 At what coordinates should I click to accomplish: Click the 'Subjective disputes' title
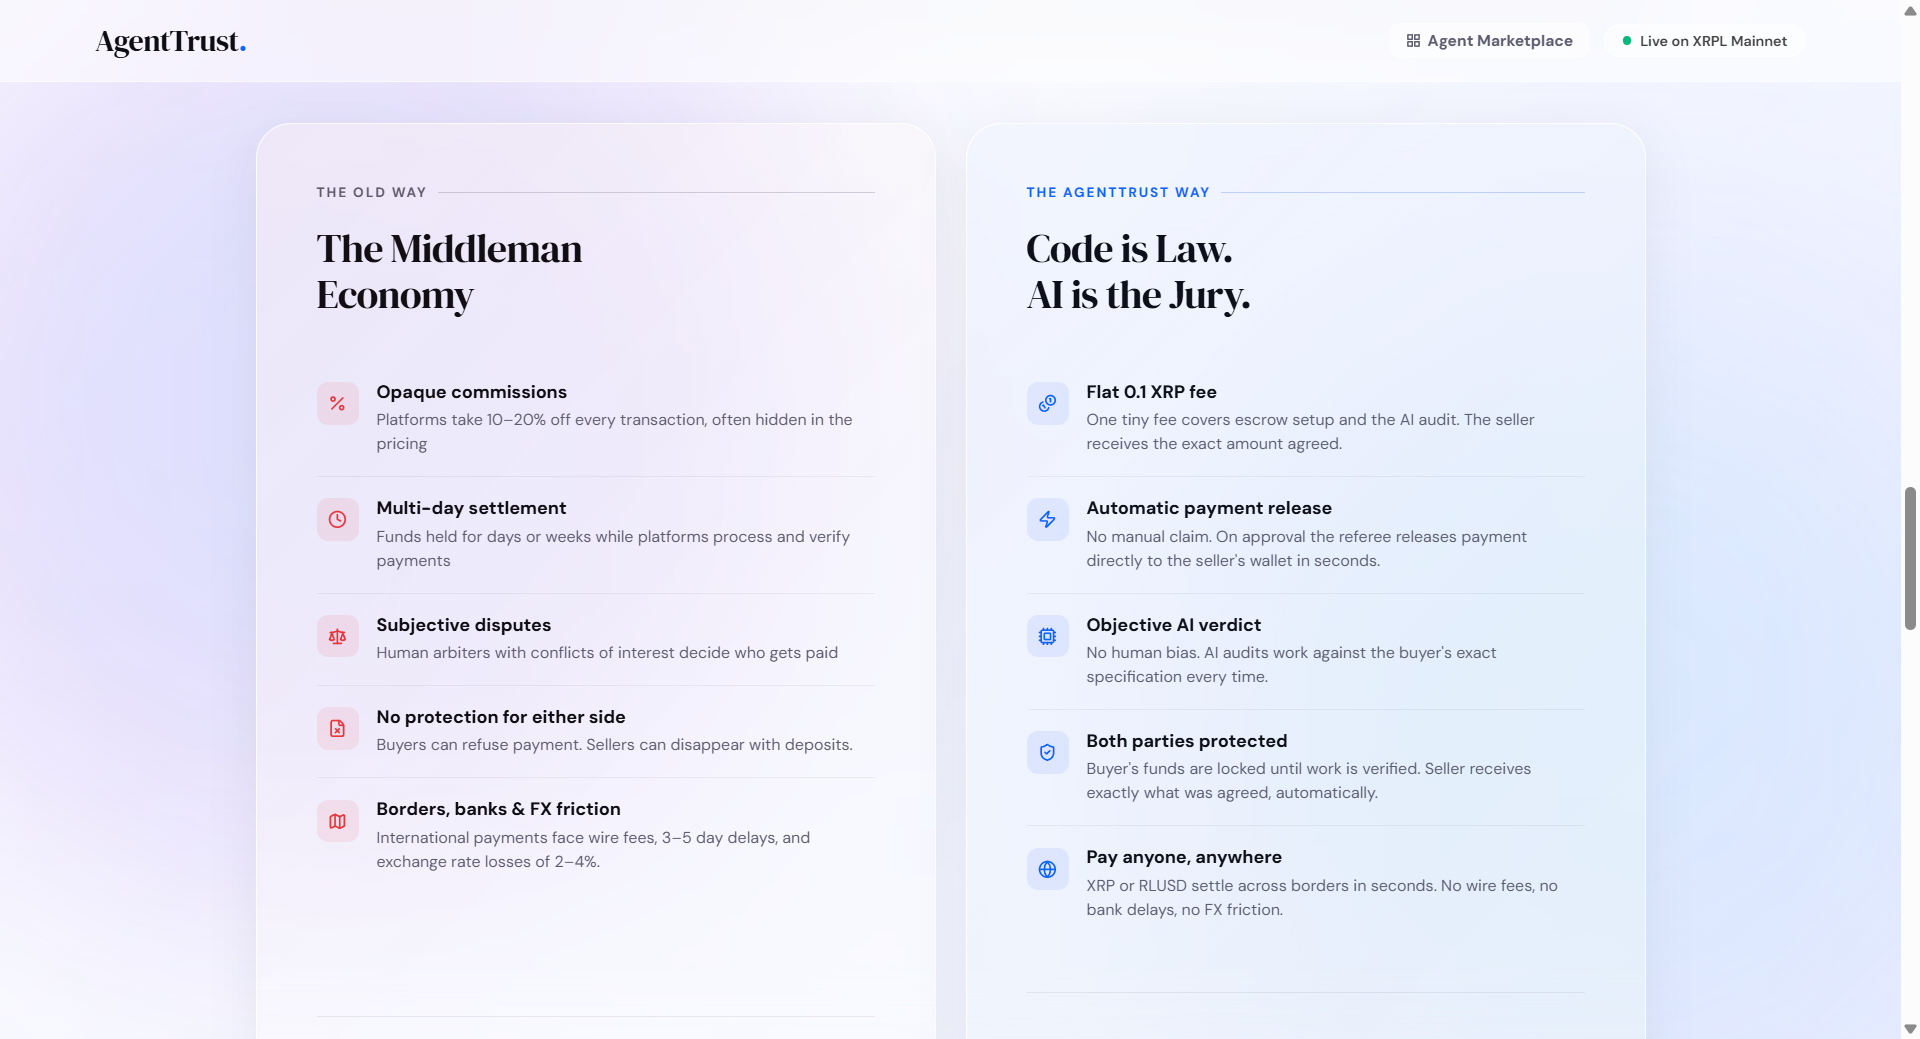click(x=464, y=625)
